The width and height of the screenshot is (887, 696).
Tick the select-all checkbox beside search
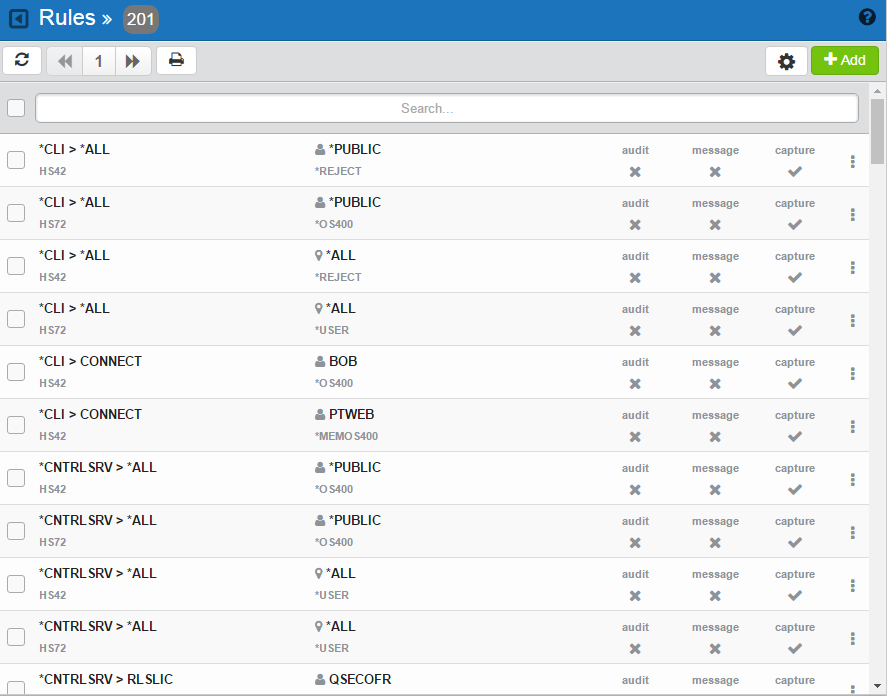point(16,108)
